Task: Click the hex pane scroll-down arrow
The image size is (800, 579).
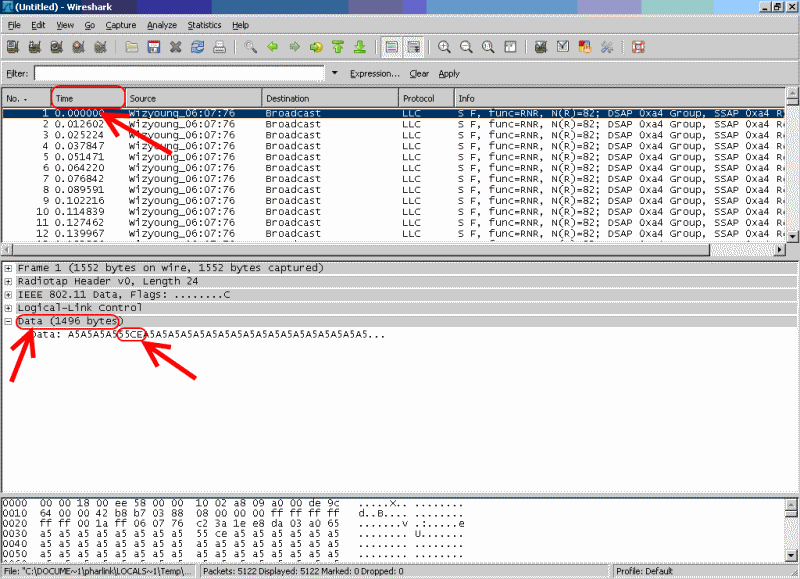Action: point(791,556)
